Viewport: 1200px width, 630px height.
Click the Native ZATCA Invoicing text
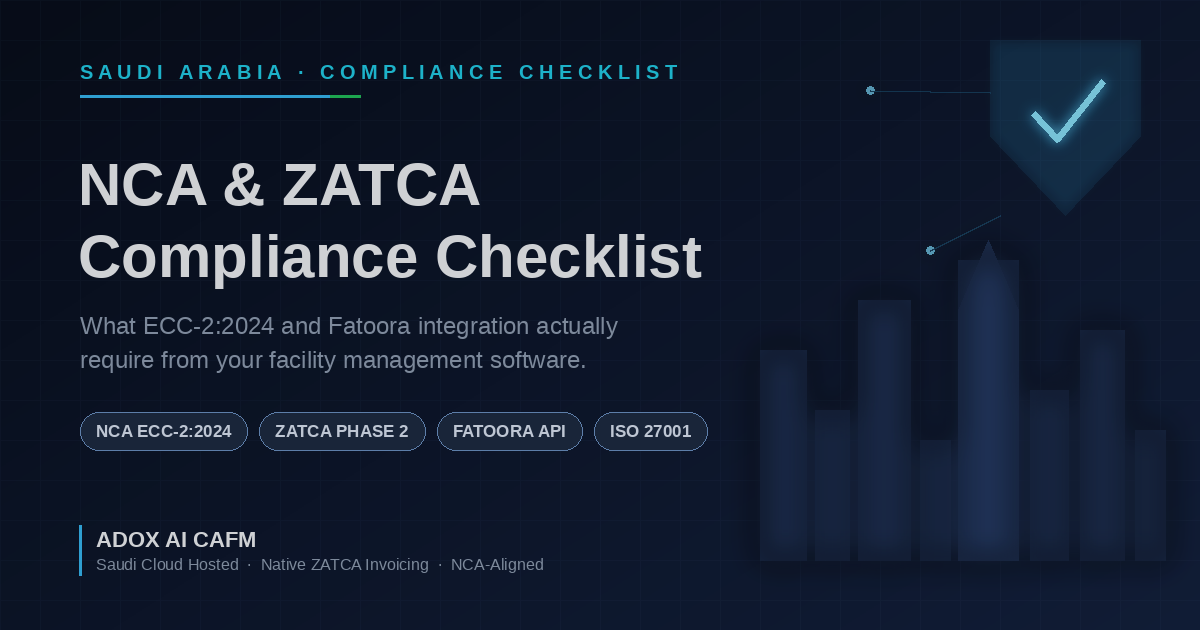[344, 565]
